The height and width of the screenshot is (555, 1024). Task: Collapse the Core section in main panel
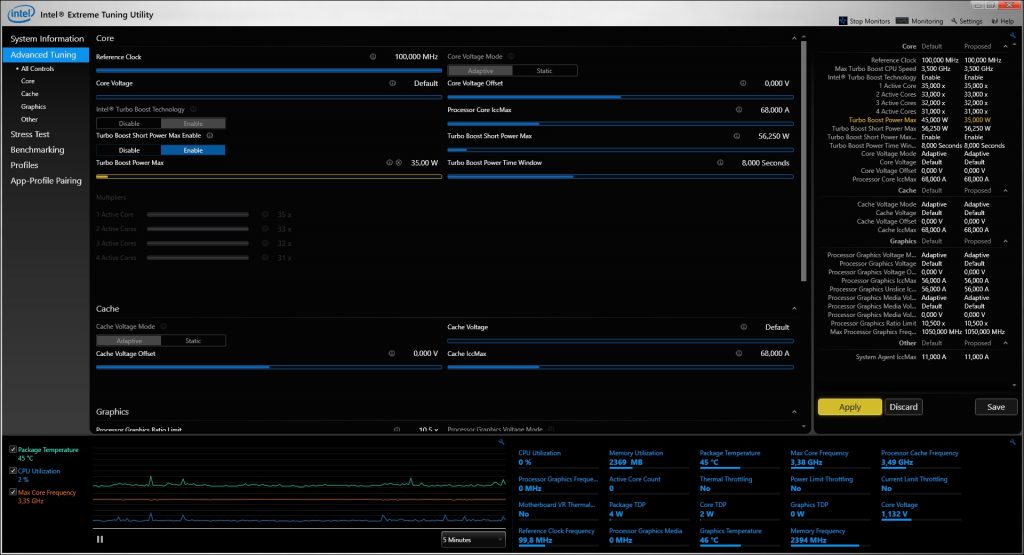pos(794,39)
